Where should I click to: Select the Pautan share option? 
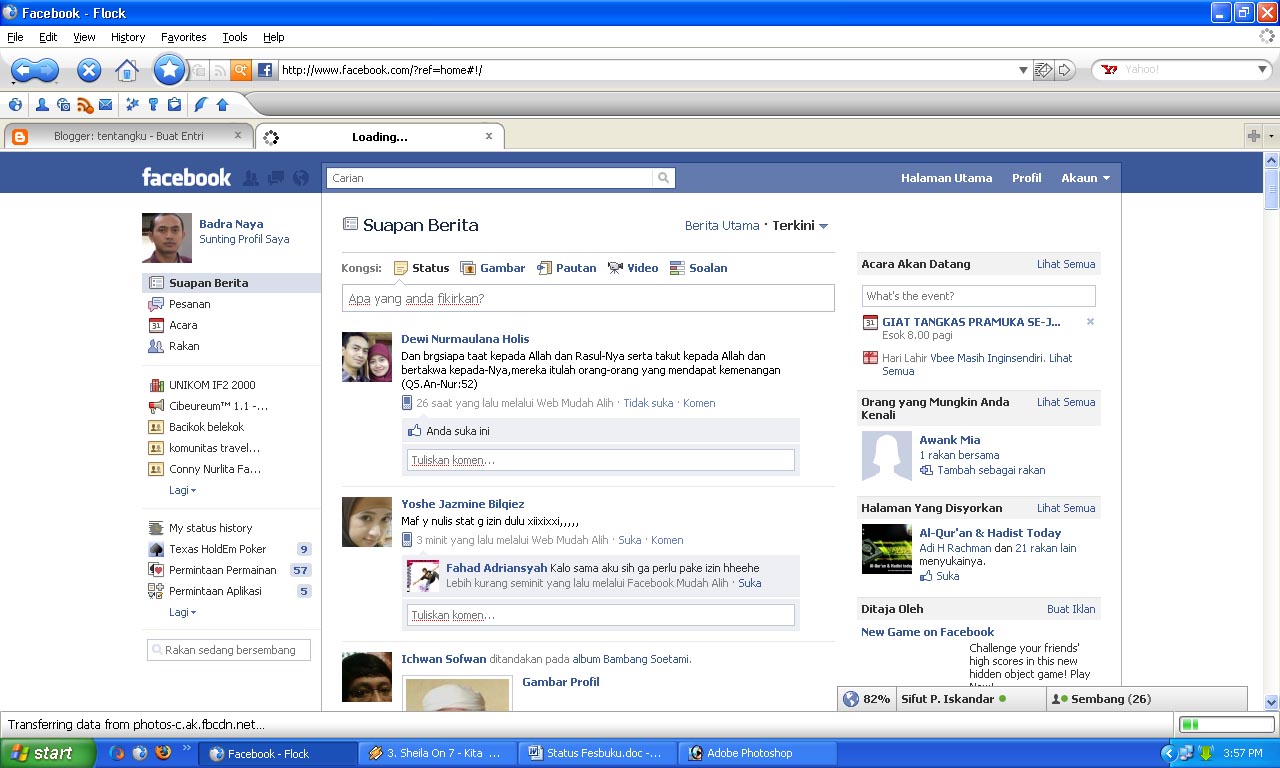[566, 268]
